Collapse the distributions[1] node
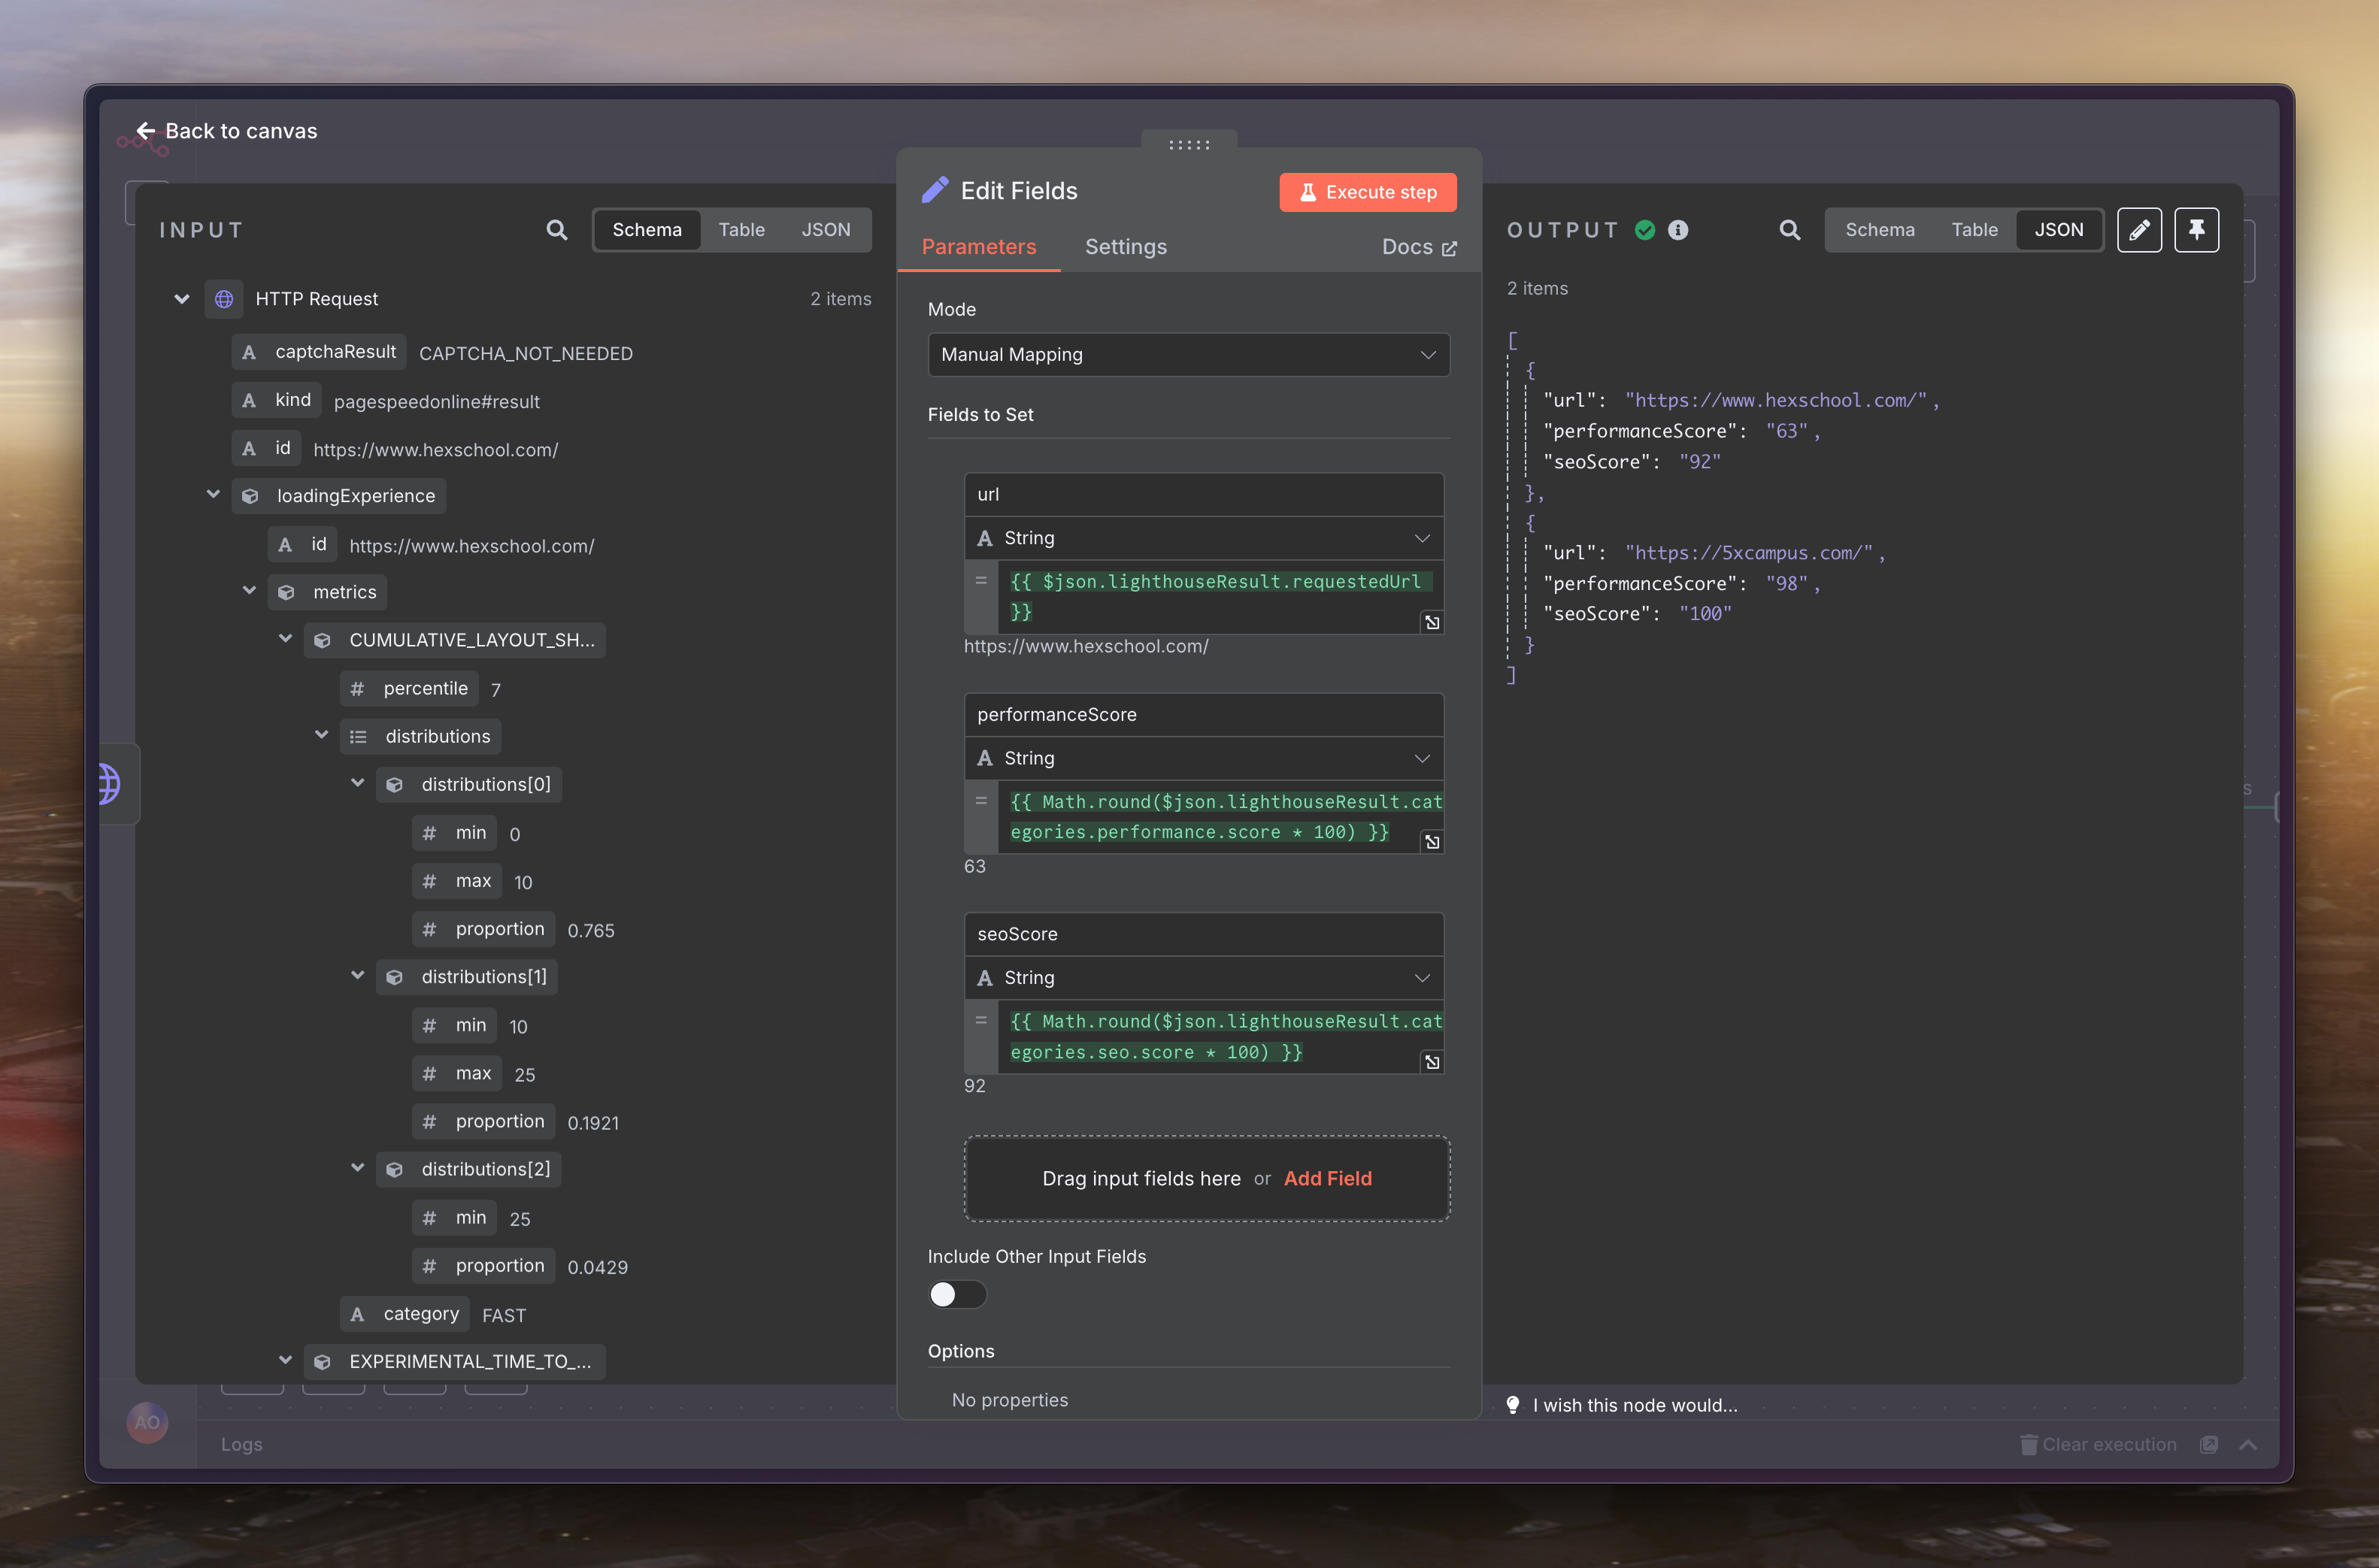Viewport: 2379px width, 1568px height. pos(357,976)
